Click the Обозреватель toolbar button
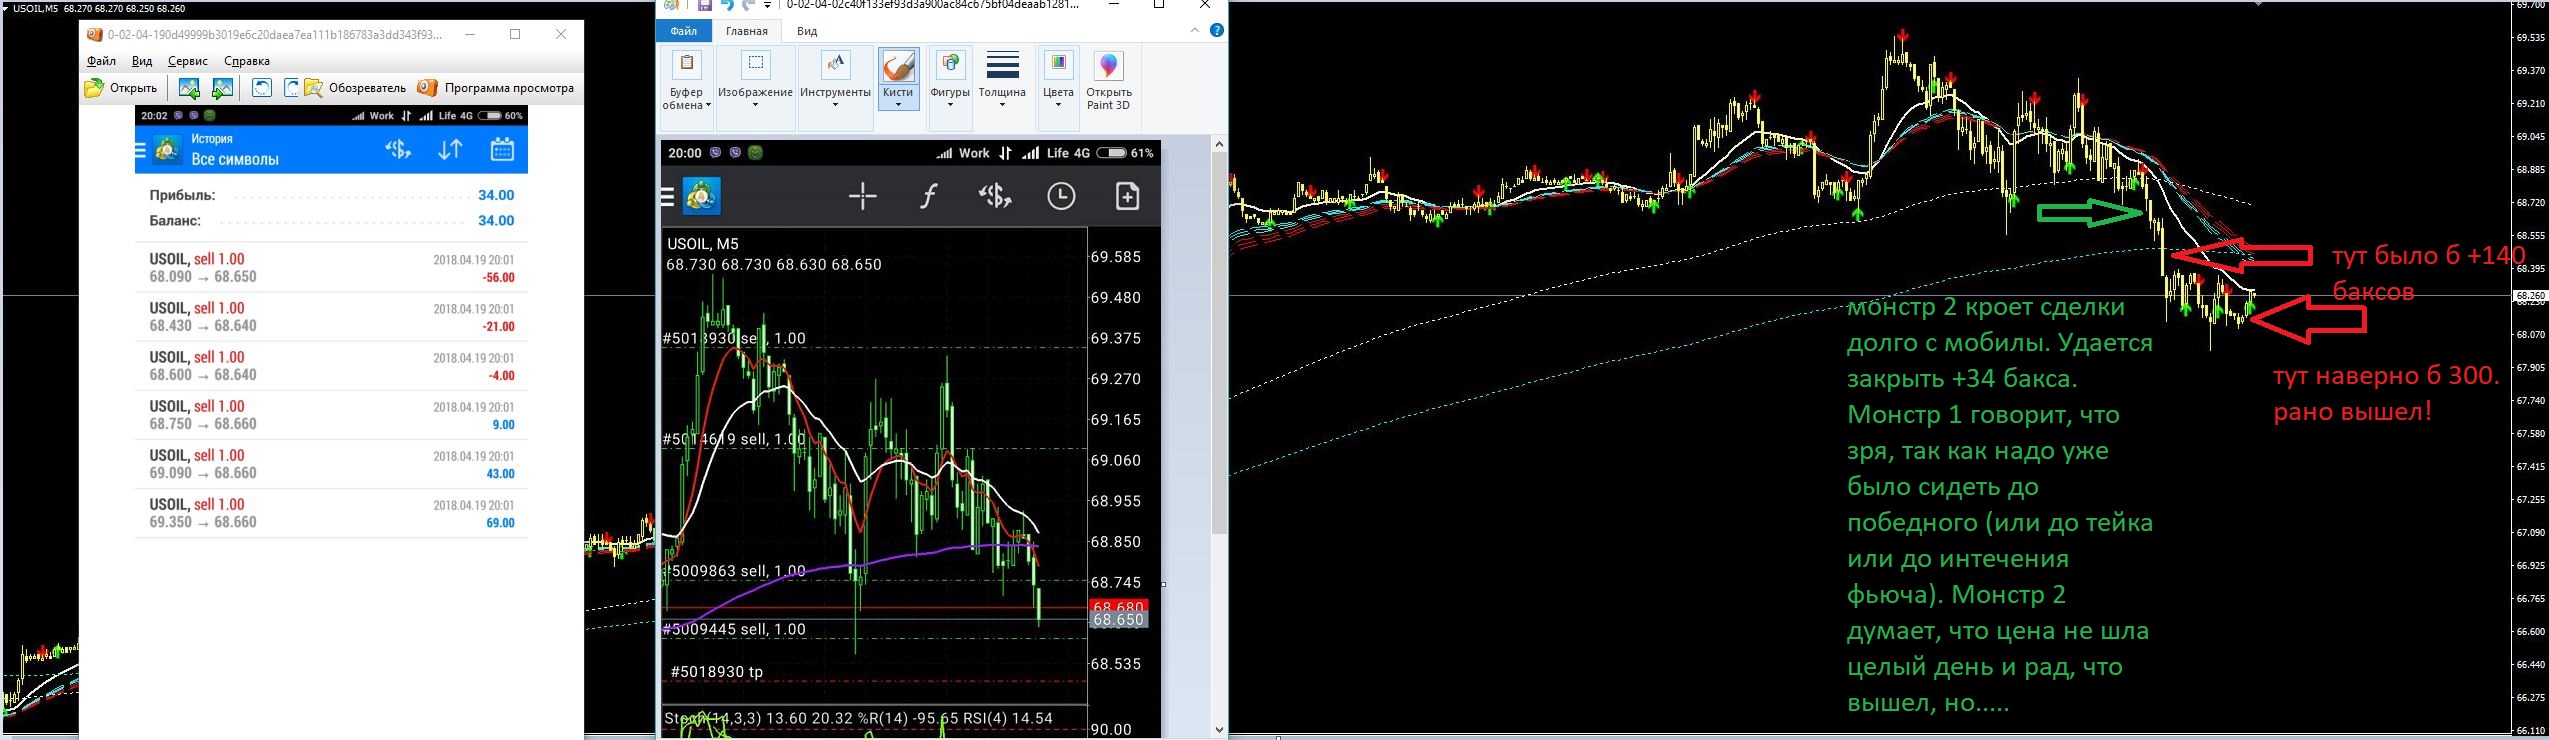Screen dimensions: 2549x740 coord(356,88)
